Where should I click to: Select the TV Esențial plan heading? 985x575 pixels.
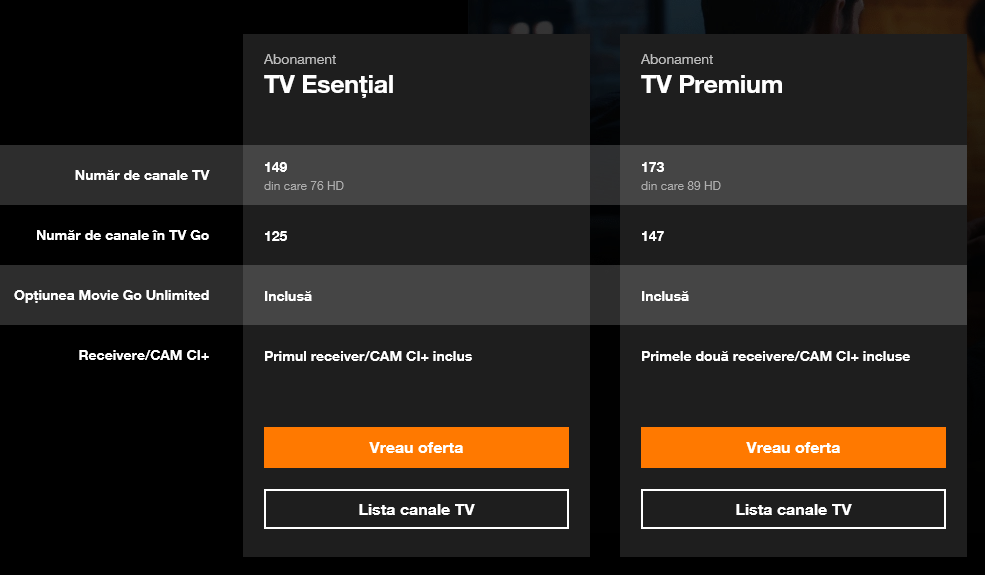(329, 85)
